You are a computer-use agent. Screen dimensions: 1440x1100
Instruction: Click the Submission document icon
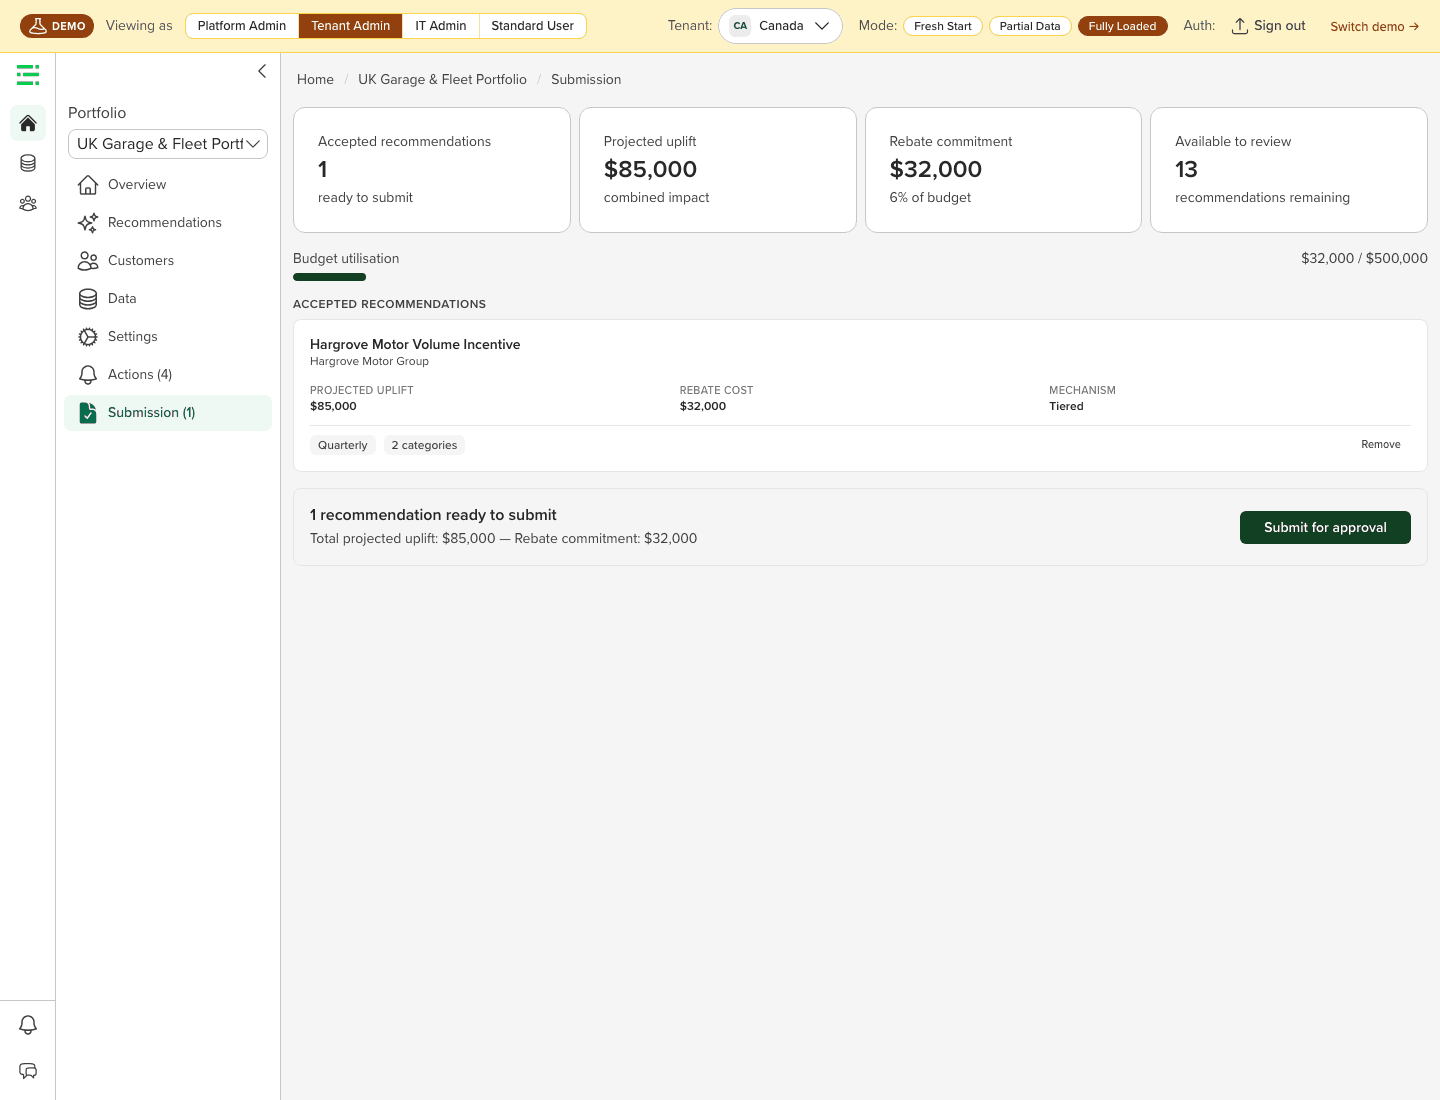tap(88, 413)
